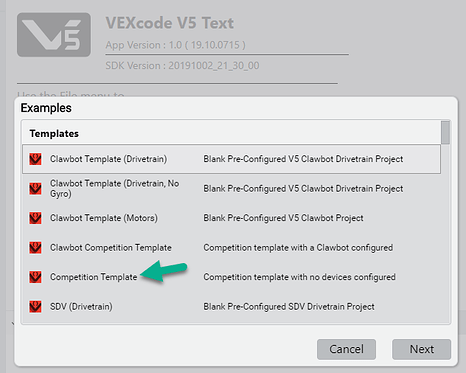This screenshot has height=373, width=466.
Task: Pick the Clawbot Competition Template item
Action: coord(231,248)
